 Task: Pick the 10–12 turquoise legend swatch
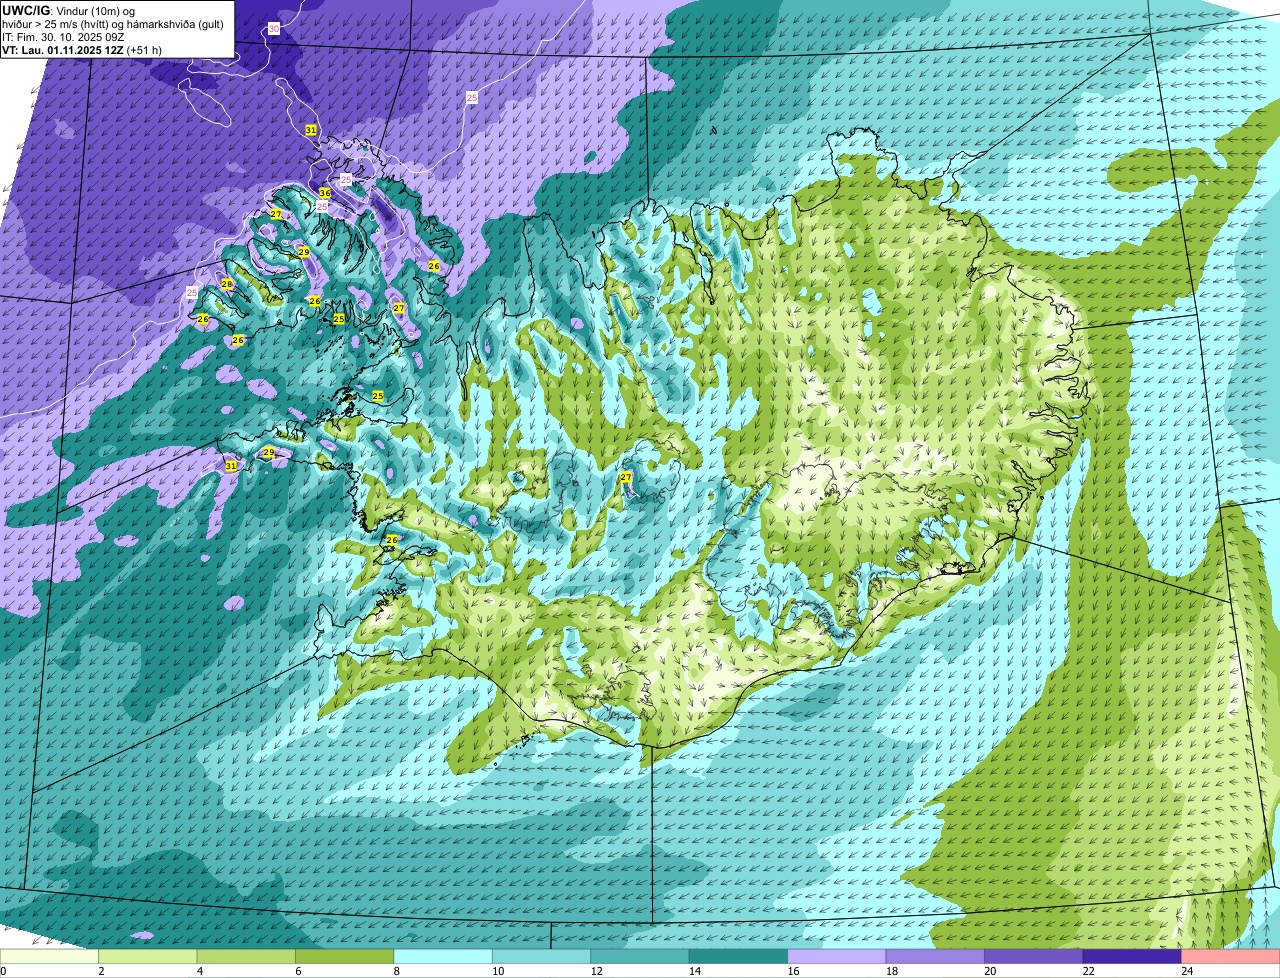pyautogui.click(x=541, y=956)
